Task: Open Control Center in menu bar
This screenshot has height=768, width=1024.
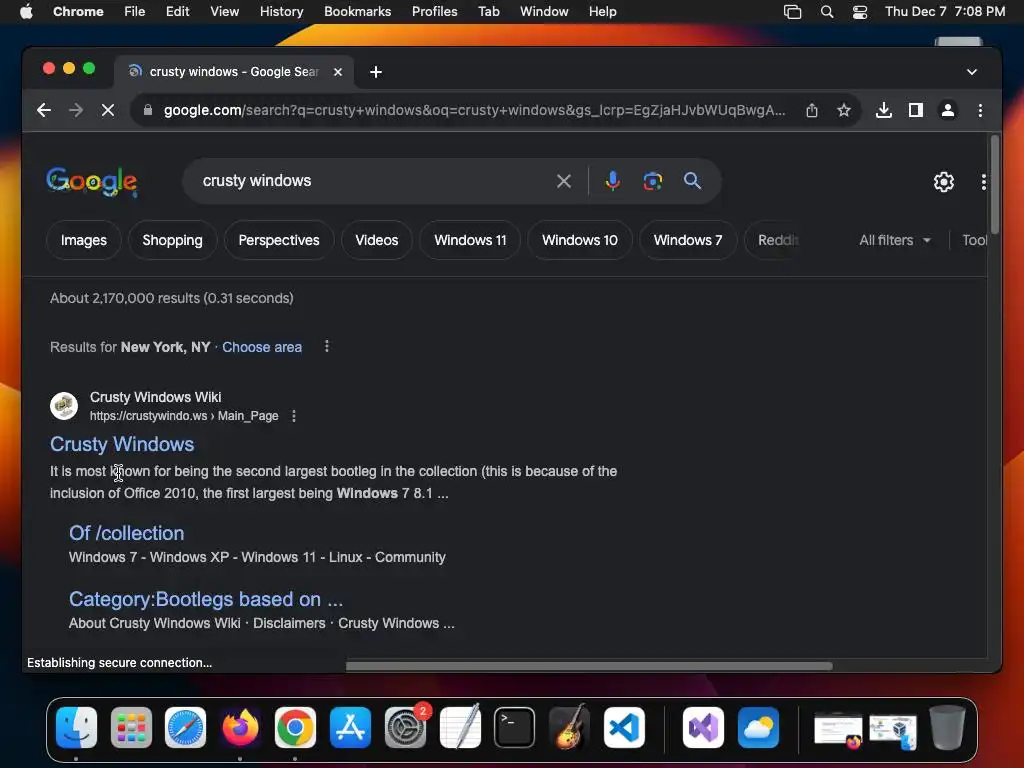Action: (x=860, y=12)
